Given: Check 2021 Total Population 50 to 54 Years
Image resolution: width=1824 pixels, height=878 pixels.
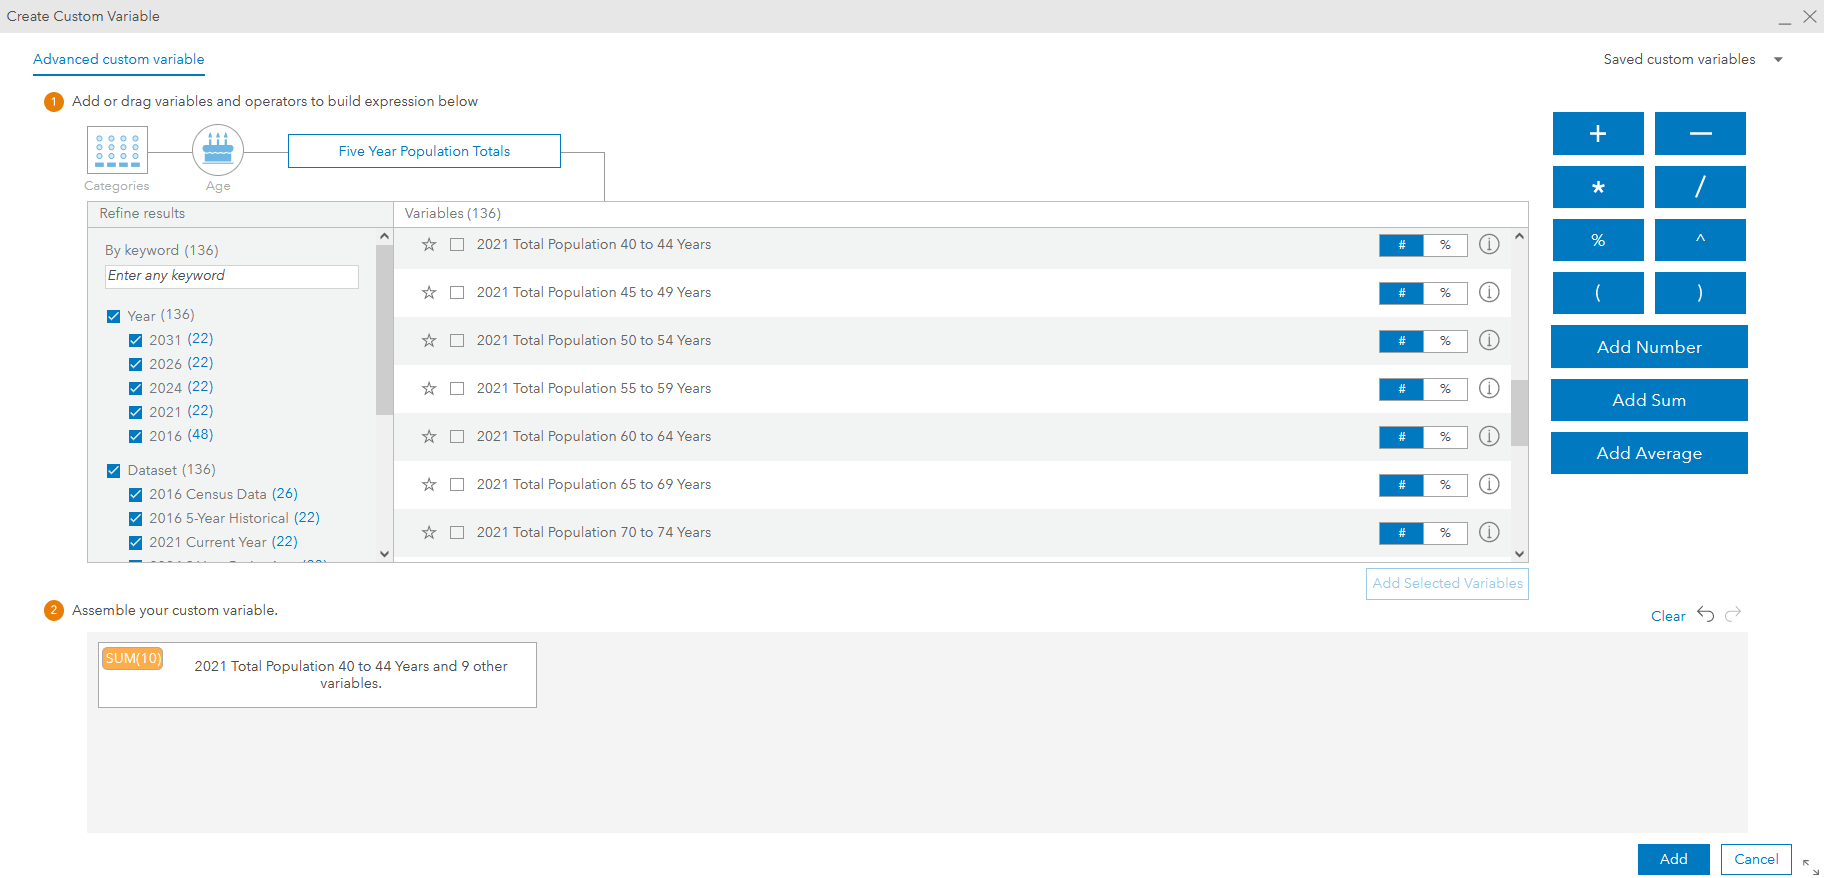Looking at the screenshot, I should pos(457,341).
